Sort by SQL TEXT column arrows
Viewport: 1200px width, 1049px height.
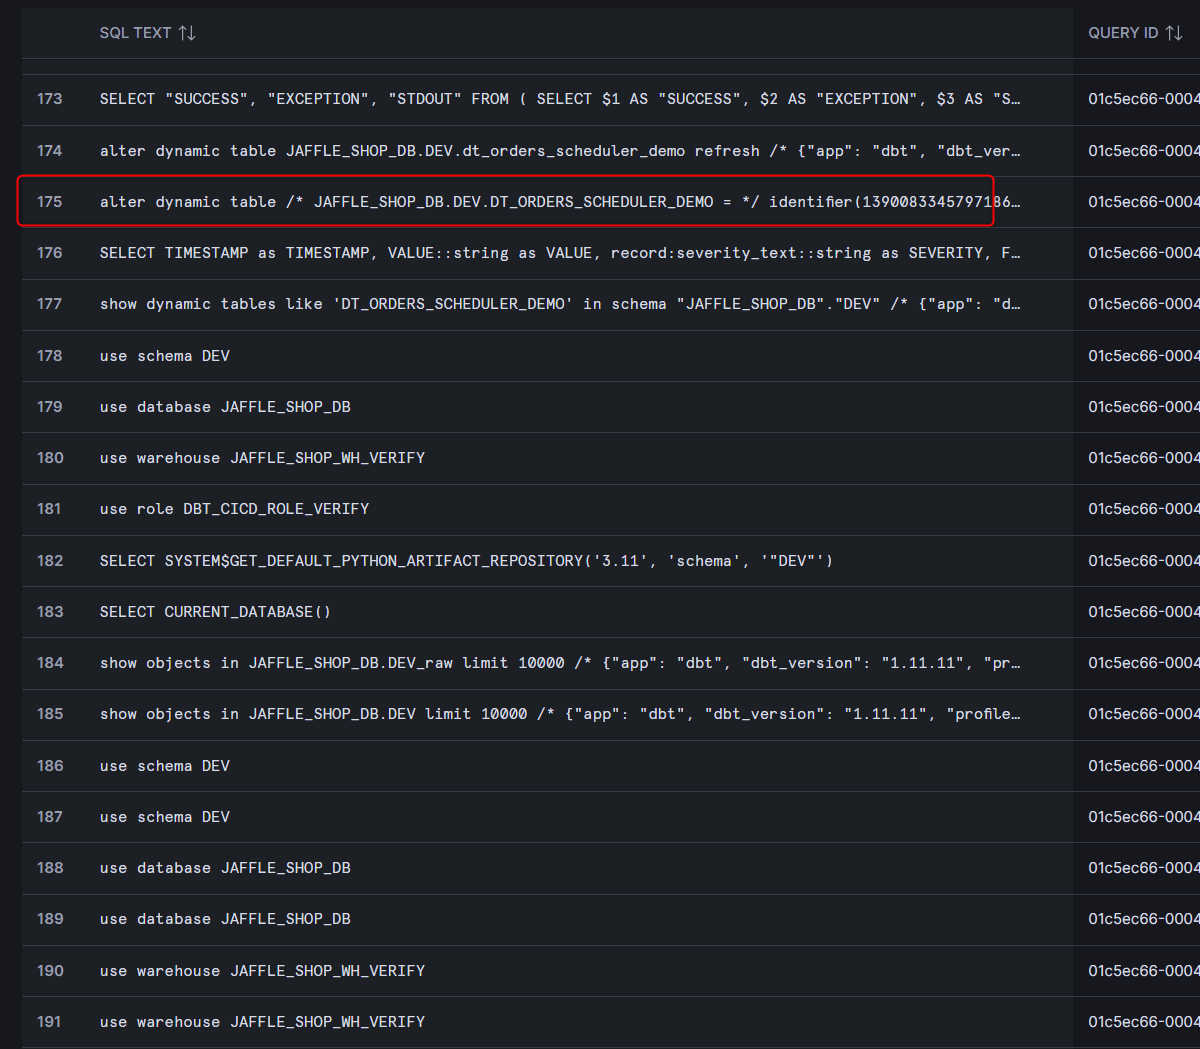pyautogui.click(x=187, y=33)
